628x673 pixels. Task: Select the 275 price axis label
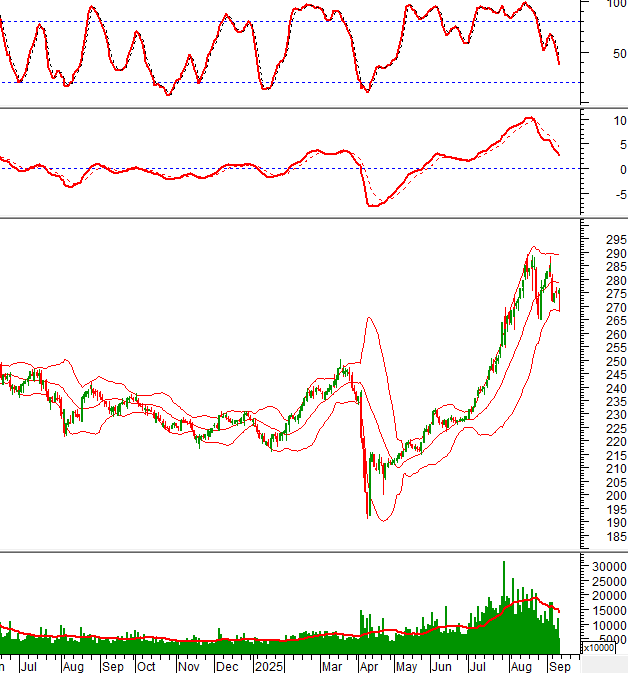coord(616,294)
